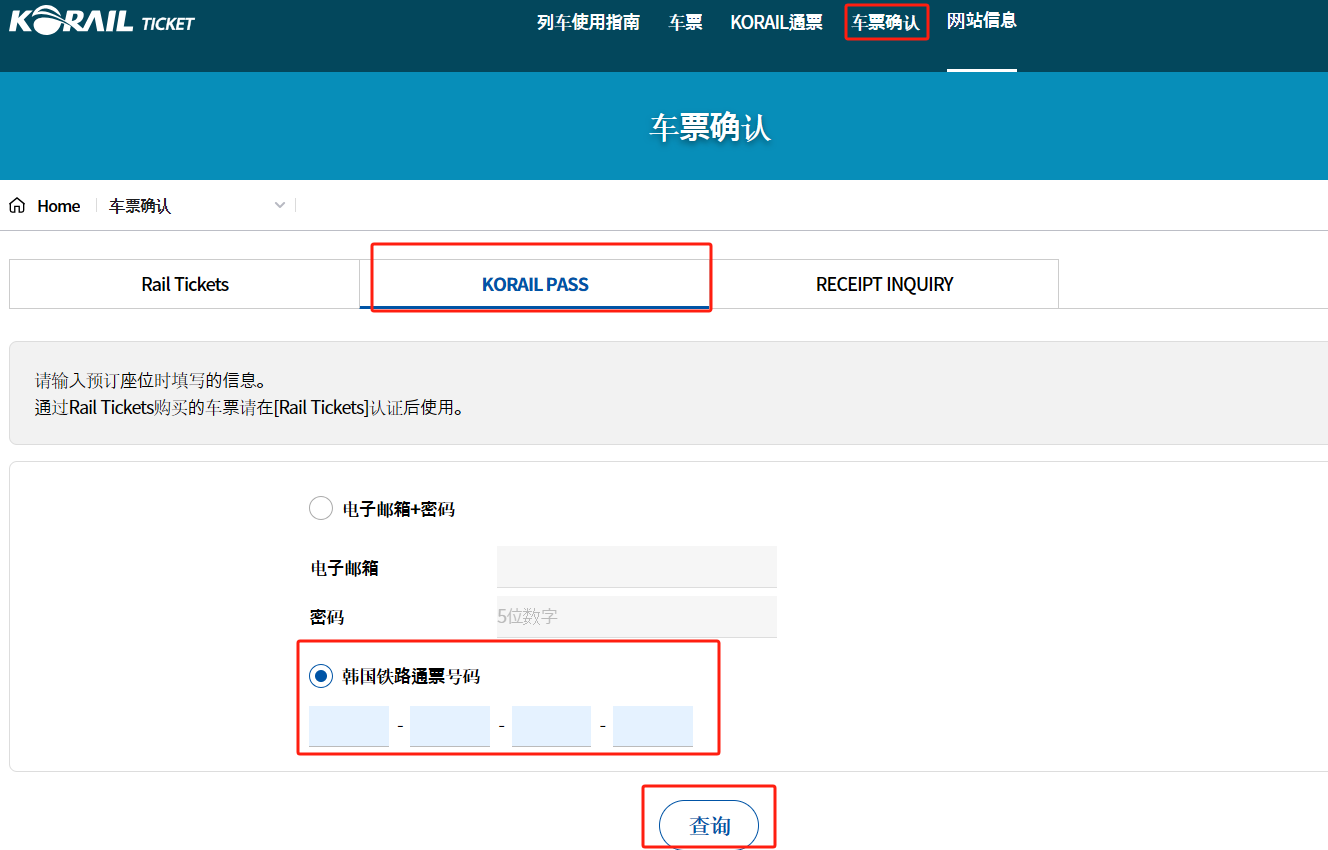Viewport: 1328px width, 850px height.
Task: Click the third pass number box
Action: pos(551,726)
